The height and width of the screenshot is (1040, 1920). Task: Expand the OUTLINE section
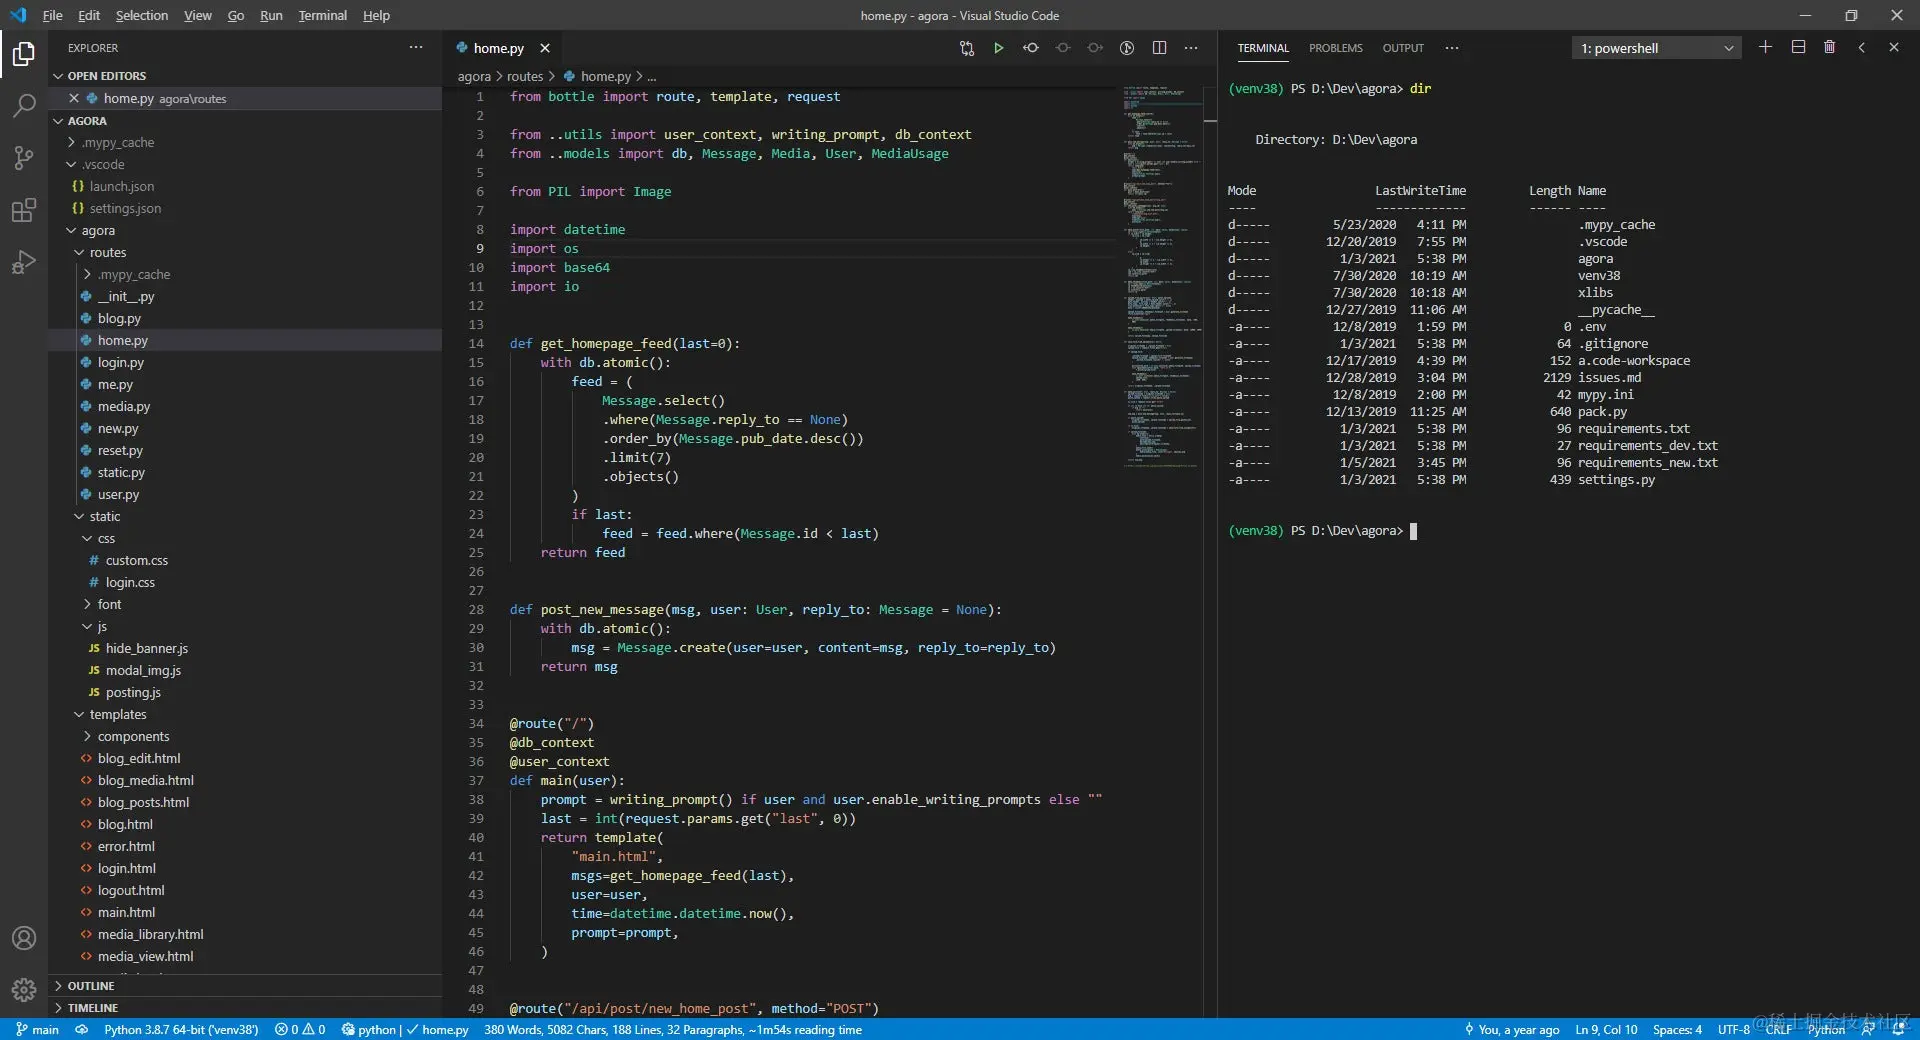click(91, 986)
